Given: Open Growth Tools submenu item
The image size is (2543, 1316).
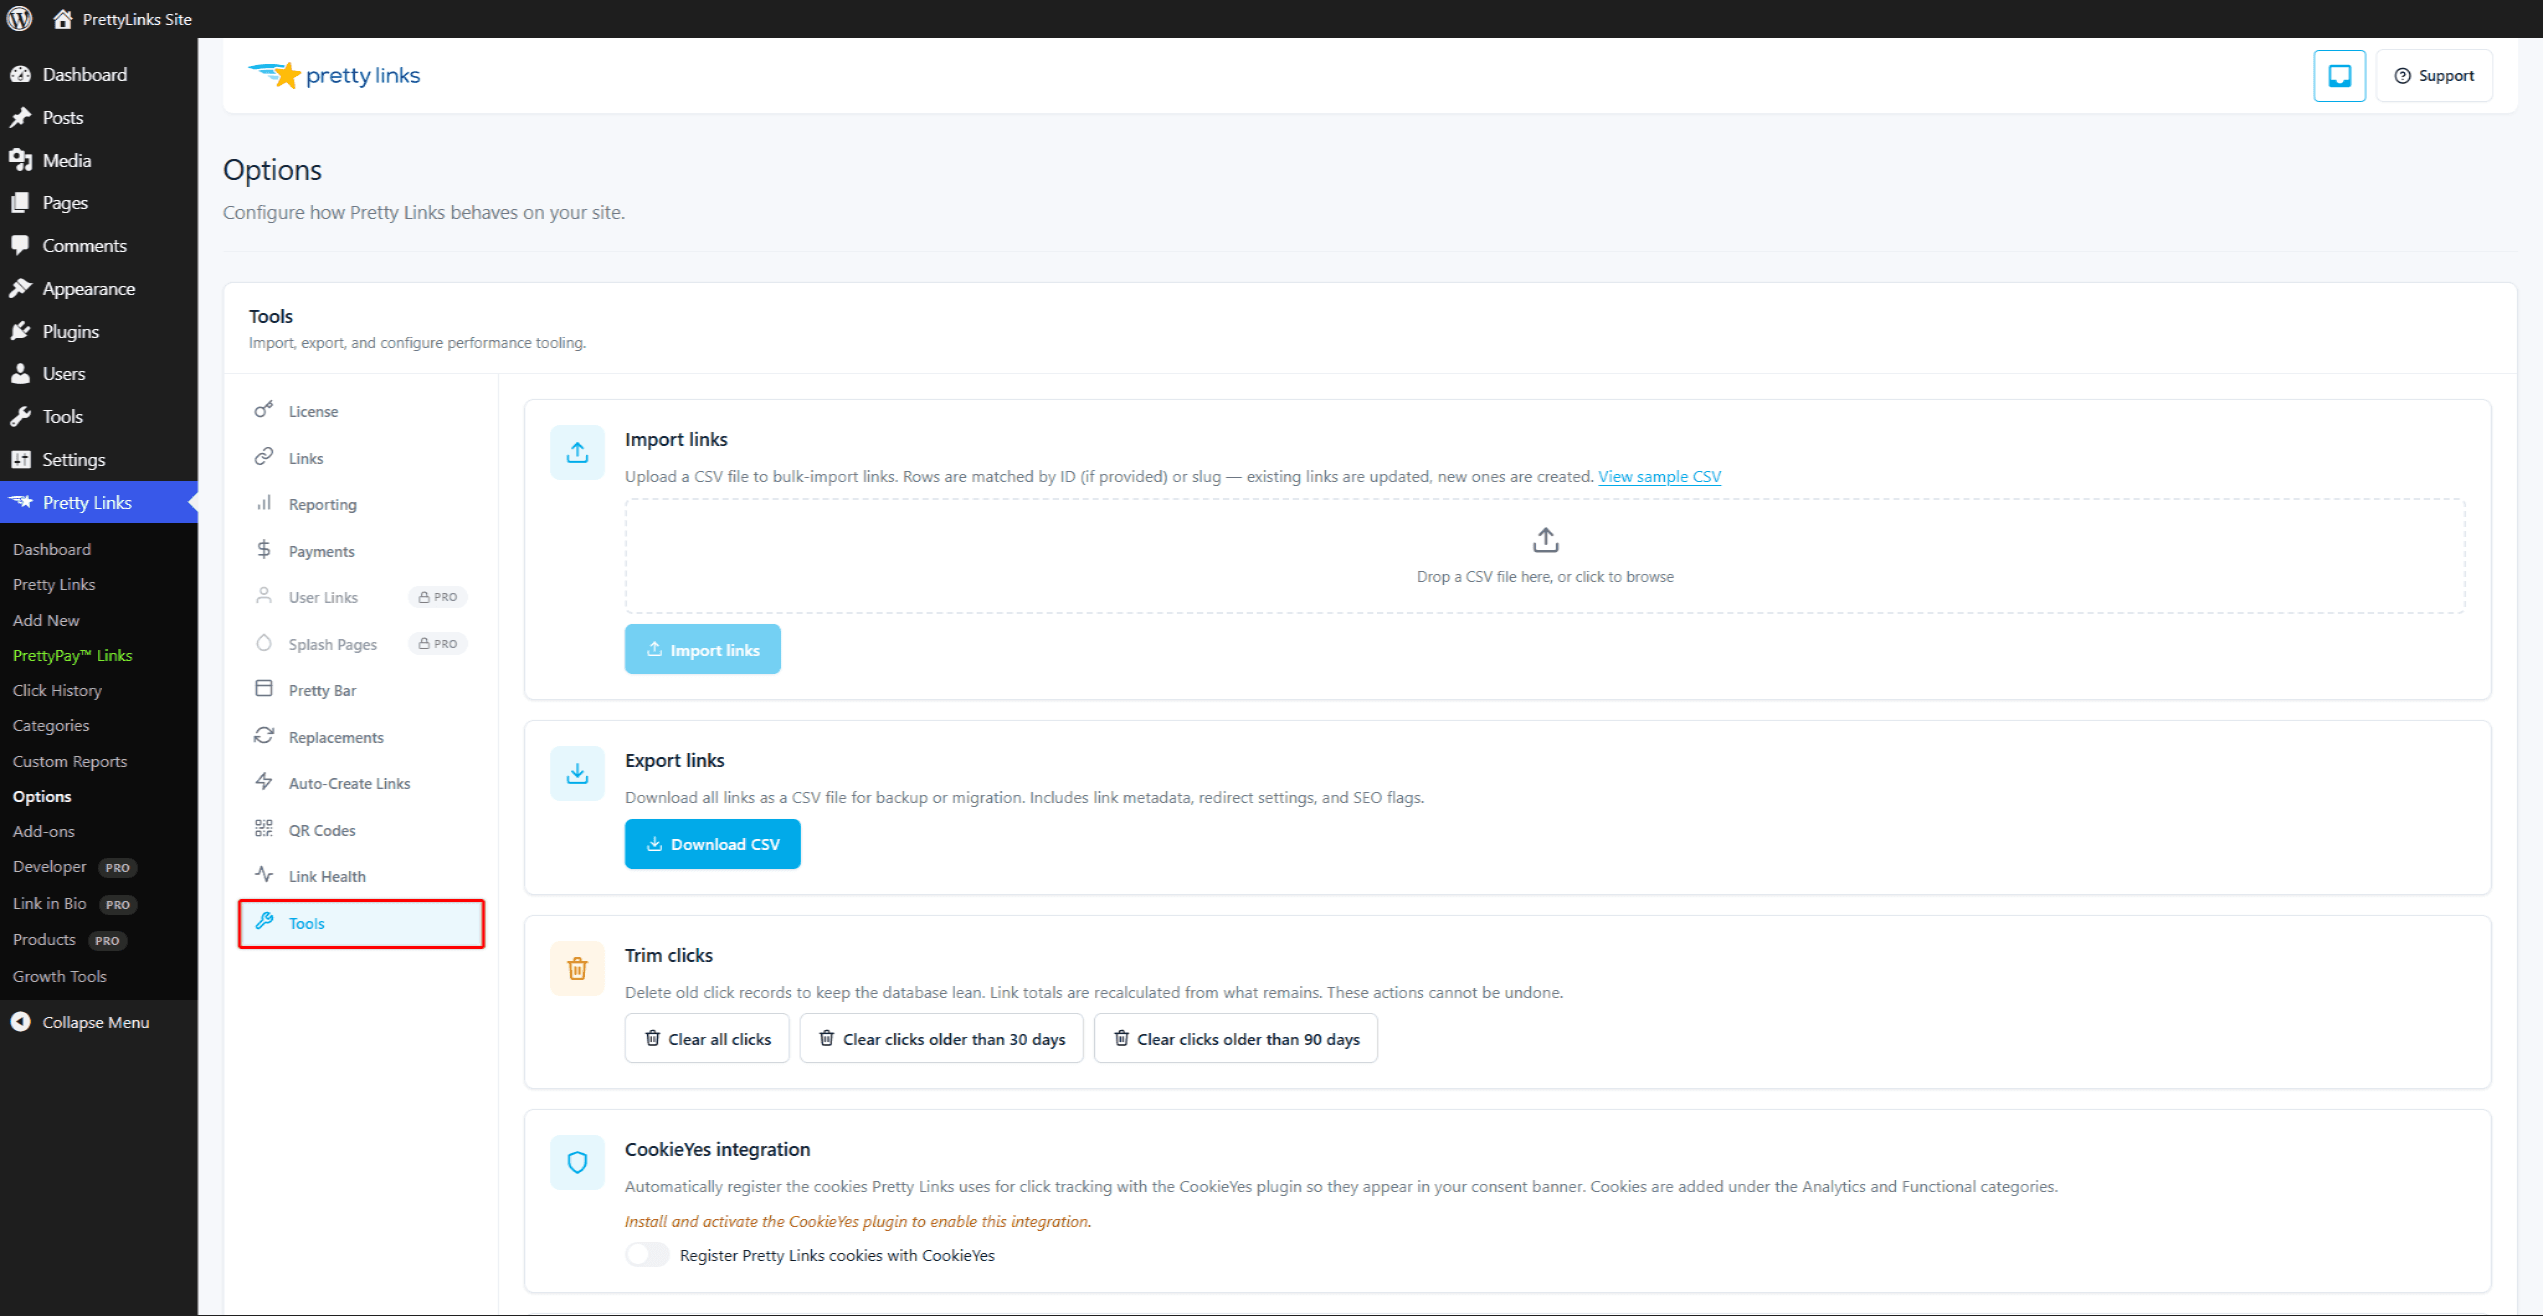Looking at the screenshot, I should coord(60,976).
